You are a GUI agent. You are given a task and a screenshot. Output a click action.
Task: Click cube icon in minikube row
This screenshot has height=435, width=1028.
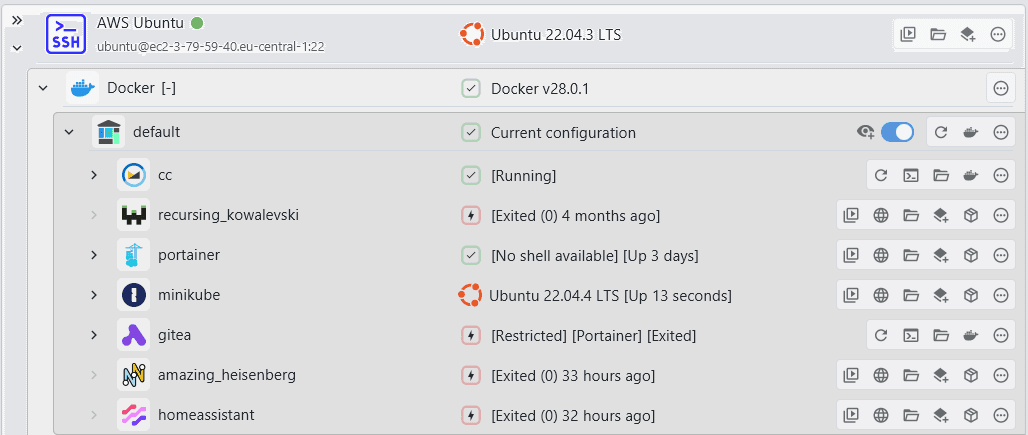tap(970, 295)
